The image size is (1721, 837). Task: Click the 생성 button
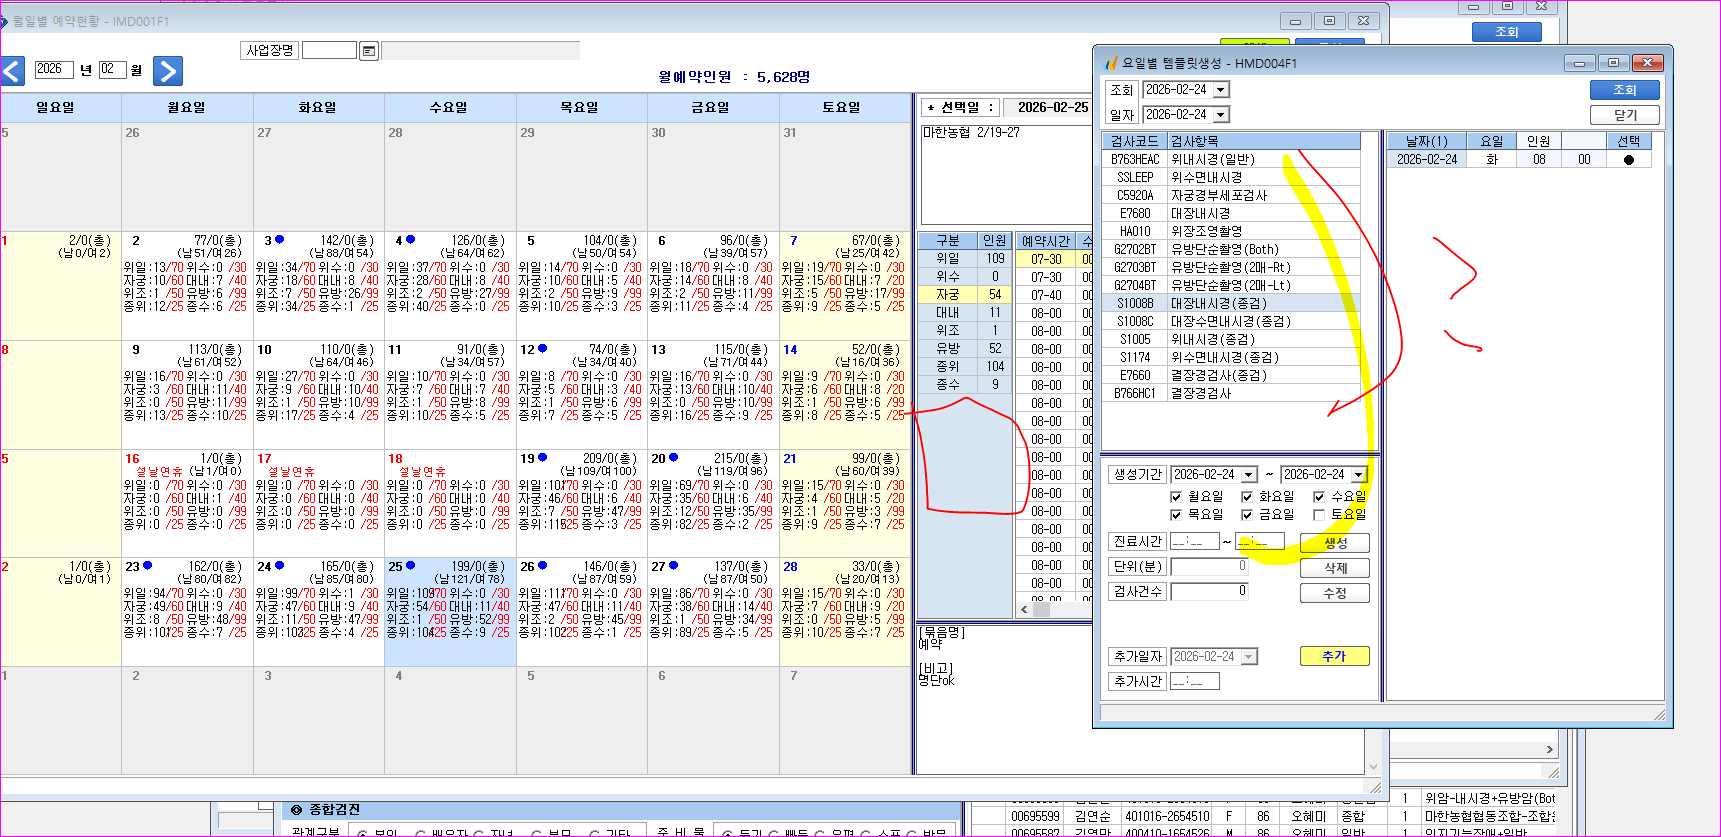(x=1334, y=543)
